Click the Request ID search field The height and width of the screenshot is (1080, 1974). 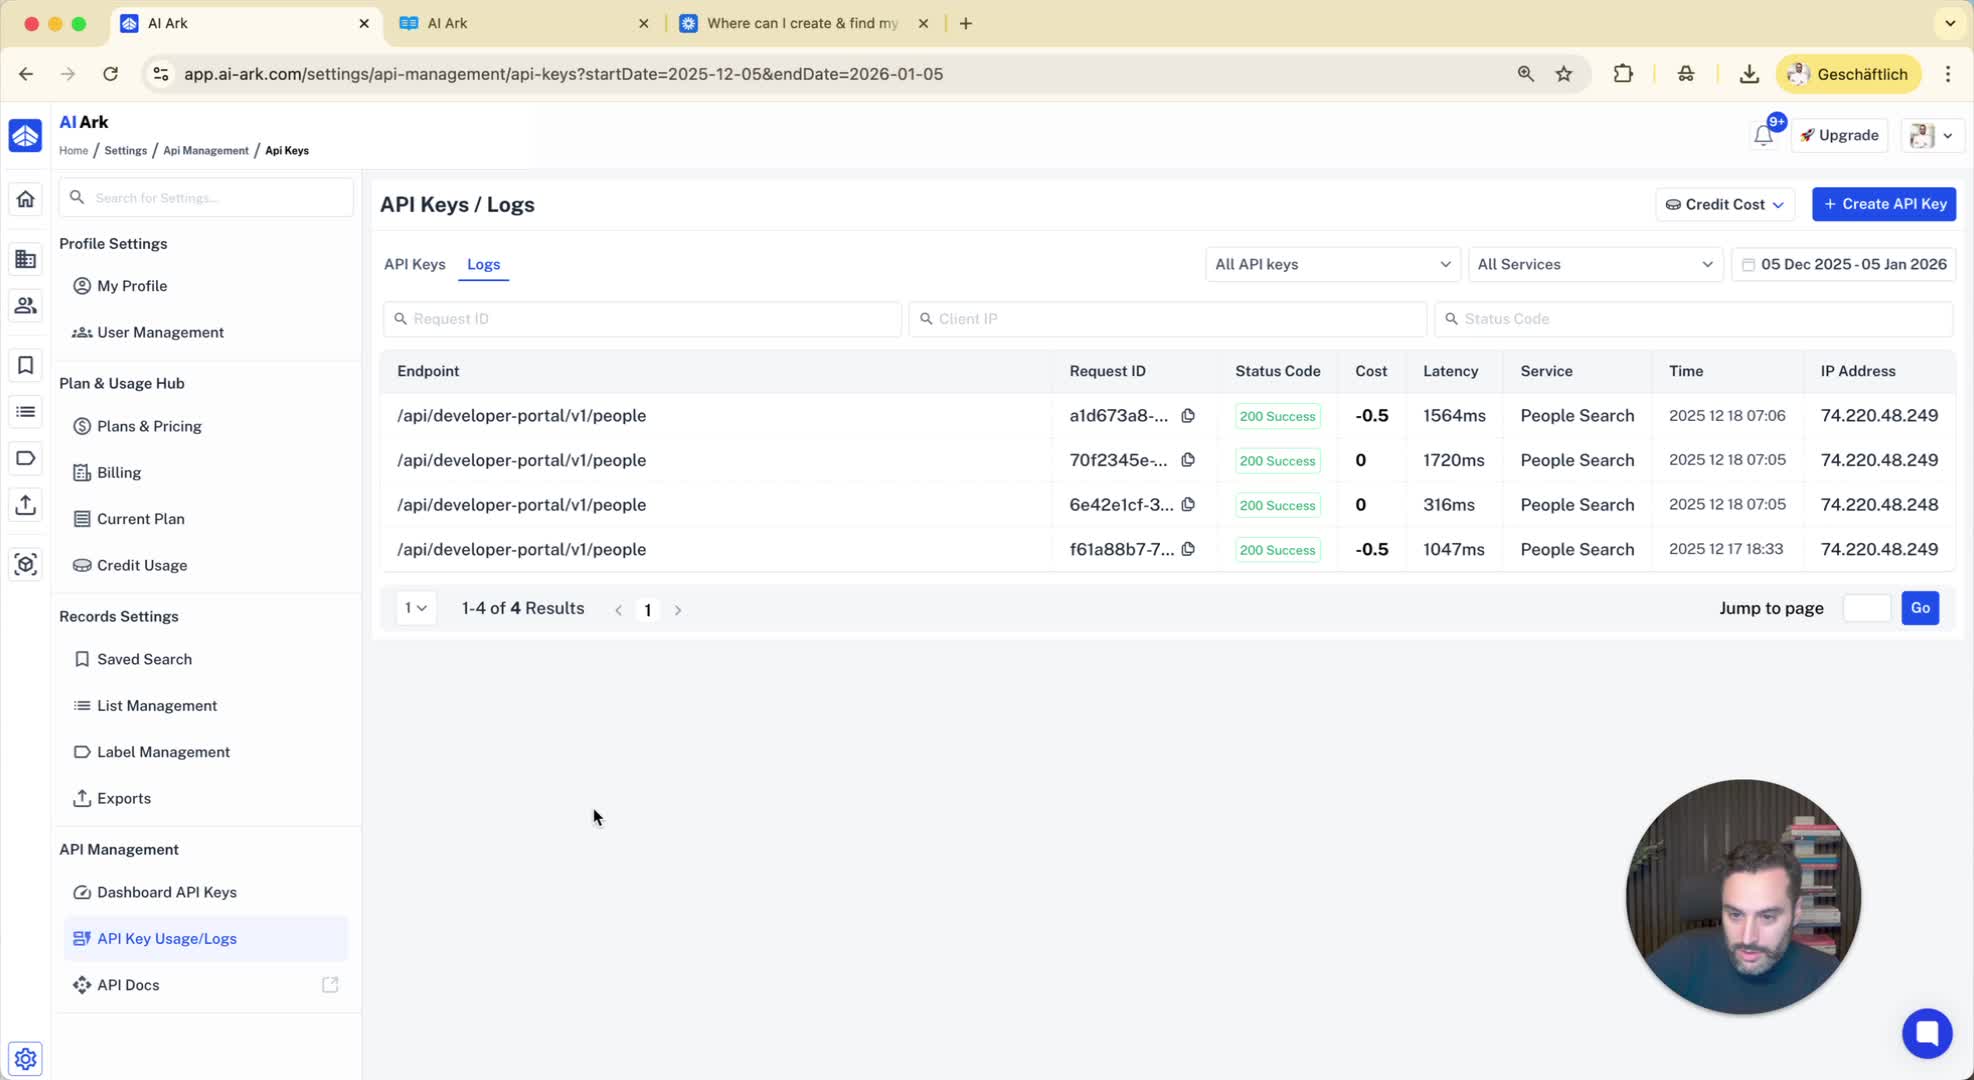pyautogui.click(x=642, y=319)
